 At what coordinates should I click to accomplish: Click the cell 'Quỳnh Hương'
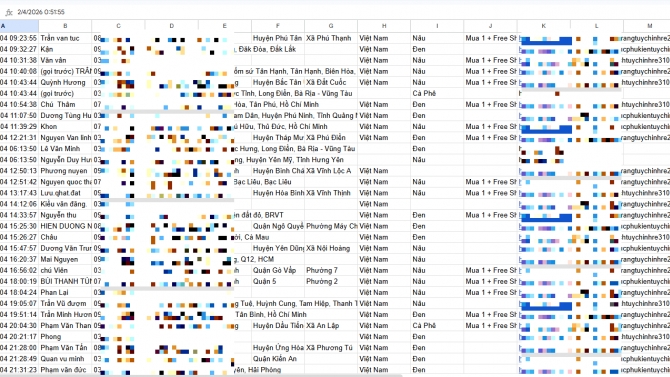(x=65, y=82)
